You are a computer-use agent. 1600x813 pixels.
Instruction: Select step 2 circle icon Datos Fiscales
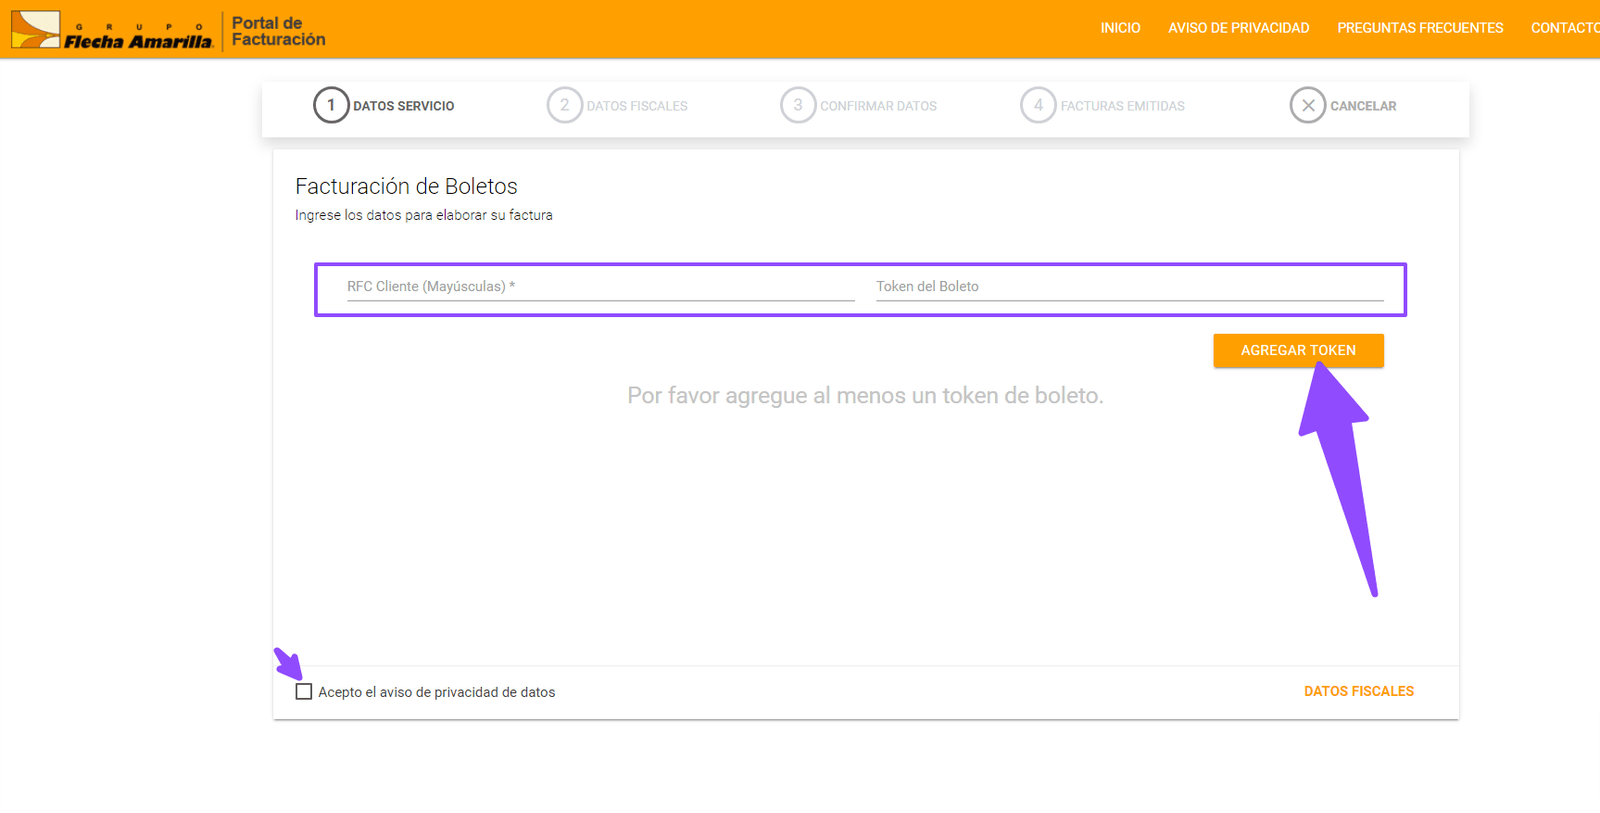click(x=565, y=105)
